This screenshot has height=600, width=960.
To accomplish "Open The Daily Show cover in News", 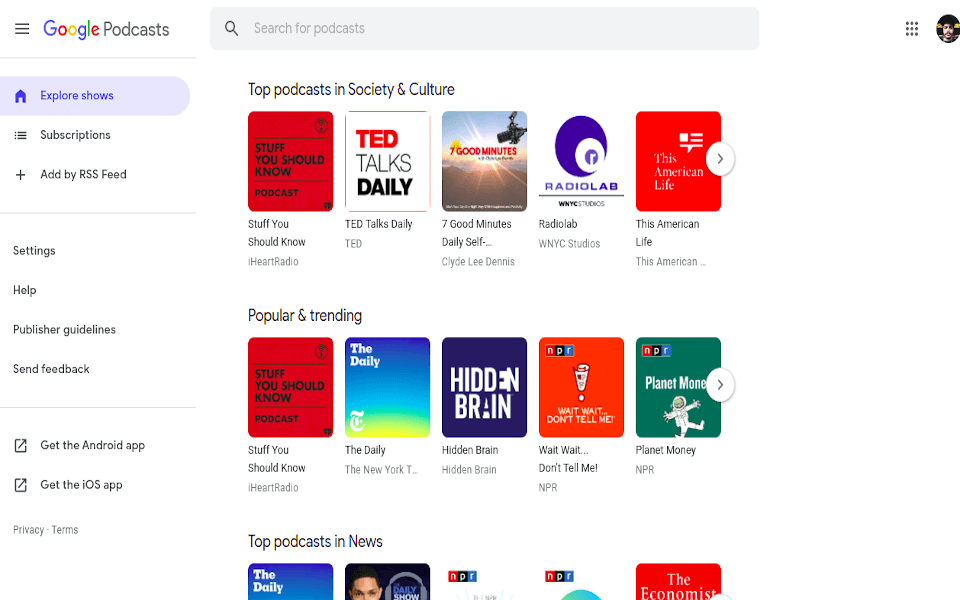I will pyautogui.click(x=388, y=582).
